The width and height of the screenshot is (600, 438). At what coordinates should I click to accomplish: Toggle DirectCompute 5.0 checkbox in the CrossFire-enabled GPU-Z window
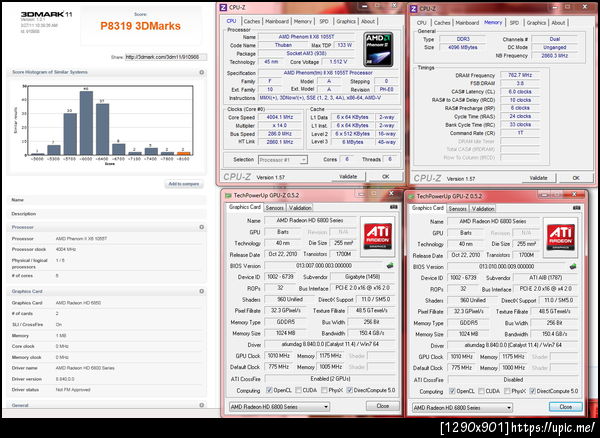click(x=349, y=390)
